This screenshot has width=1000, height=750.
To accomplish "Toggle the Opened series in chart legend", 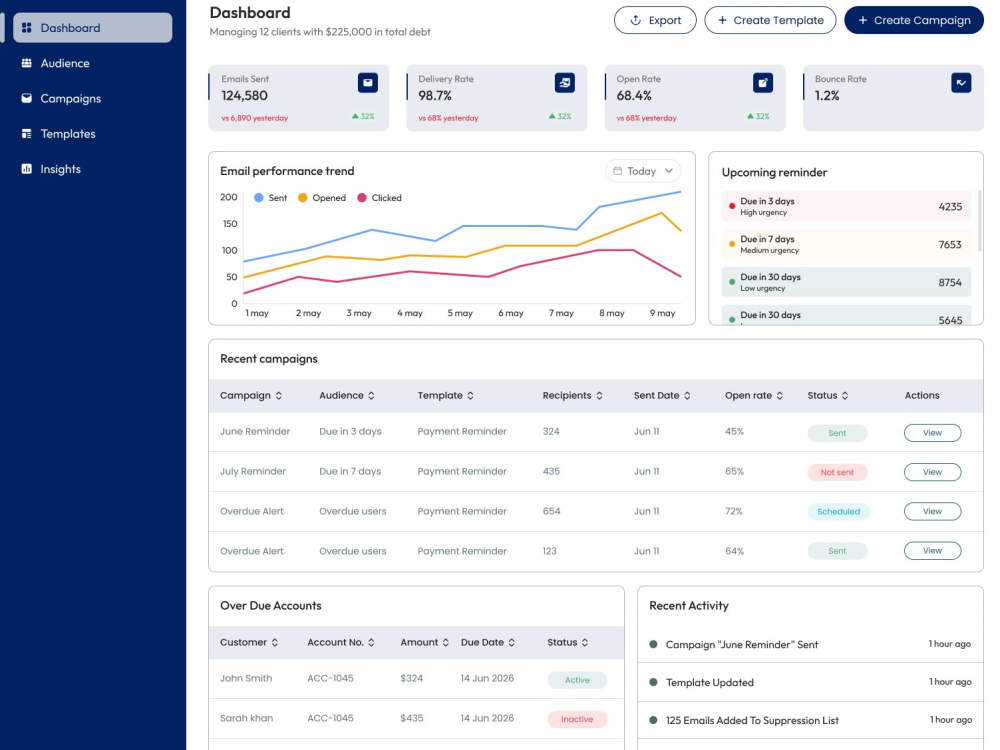I will point(322,198).
